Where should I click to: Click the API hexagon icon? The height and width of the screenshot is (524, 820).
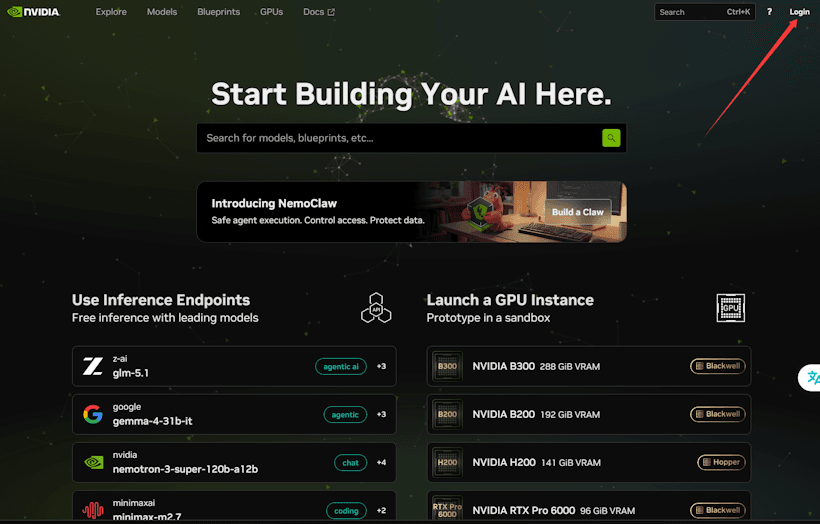pyautogui.click(x=376, y=308)
